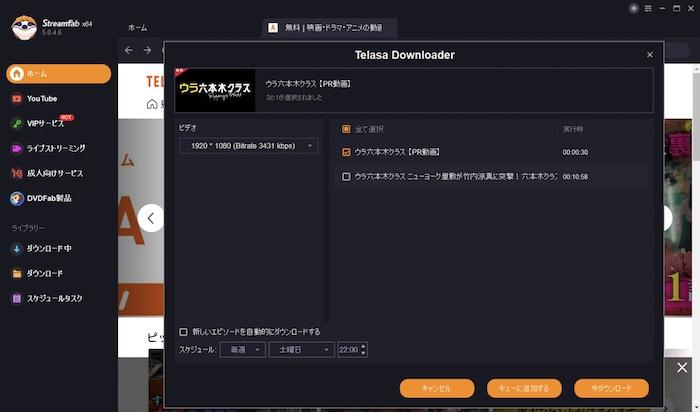The width and height of the screenshot is (700, 412).
Task: Open ダウンロード library folder
Action: pyautogui.click(x=37, y=273)
